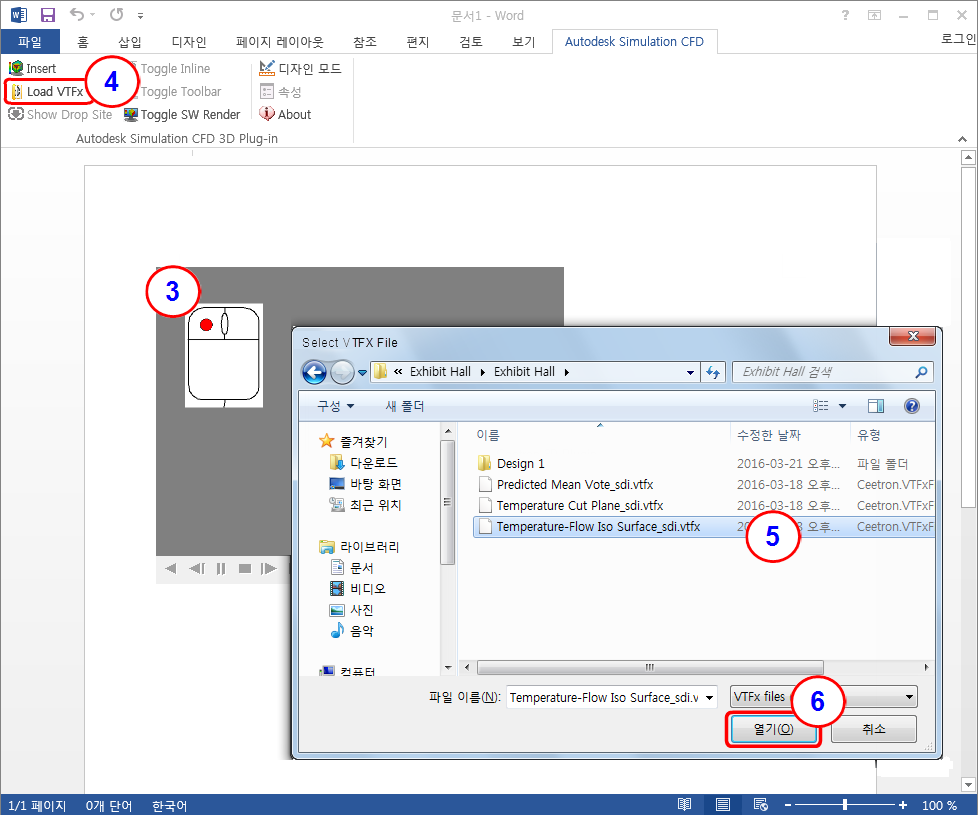Select Temperature Cut Plane_sdi.vtfx file
Image resolution: width=978 pixels, height=815 pixels.
pos(570,506)
